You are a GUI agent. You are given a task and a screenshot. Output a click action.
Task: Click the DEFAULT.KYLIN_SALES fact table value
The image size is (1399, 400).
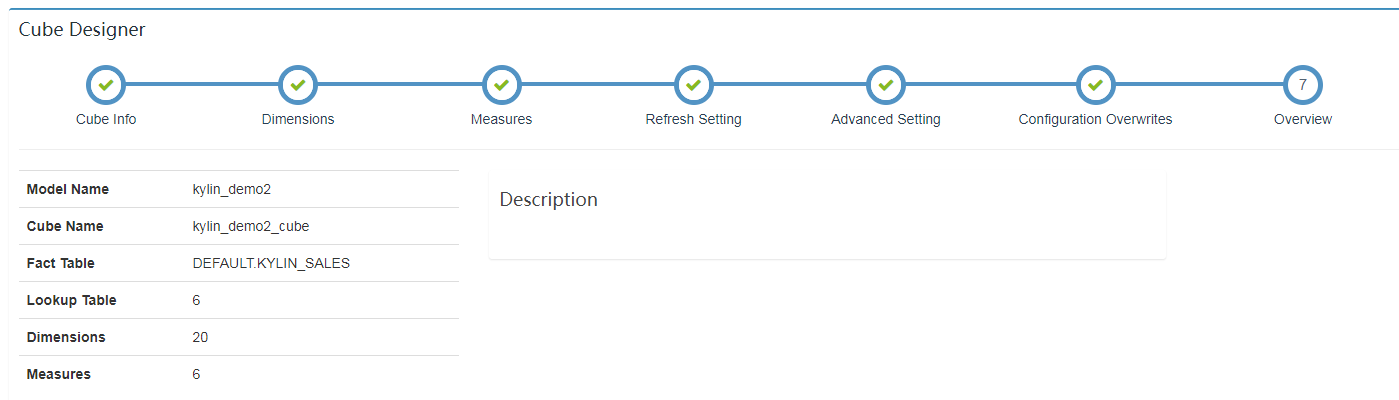[x=271, y=263]
